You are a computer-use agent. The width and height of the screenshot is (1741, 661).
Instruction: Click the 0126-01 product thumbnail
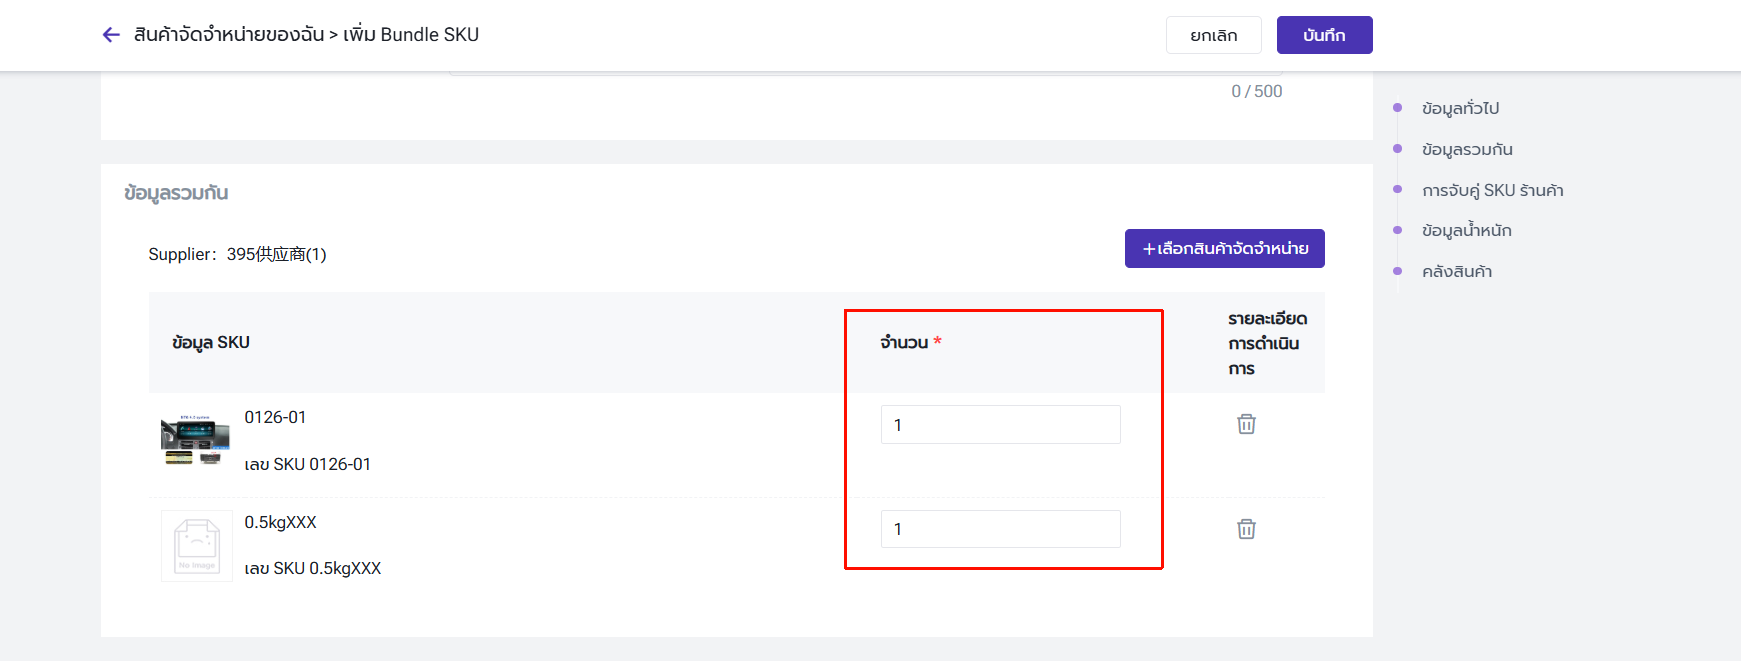(x=196, y=440)
